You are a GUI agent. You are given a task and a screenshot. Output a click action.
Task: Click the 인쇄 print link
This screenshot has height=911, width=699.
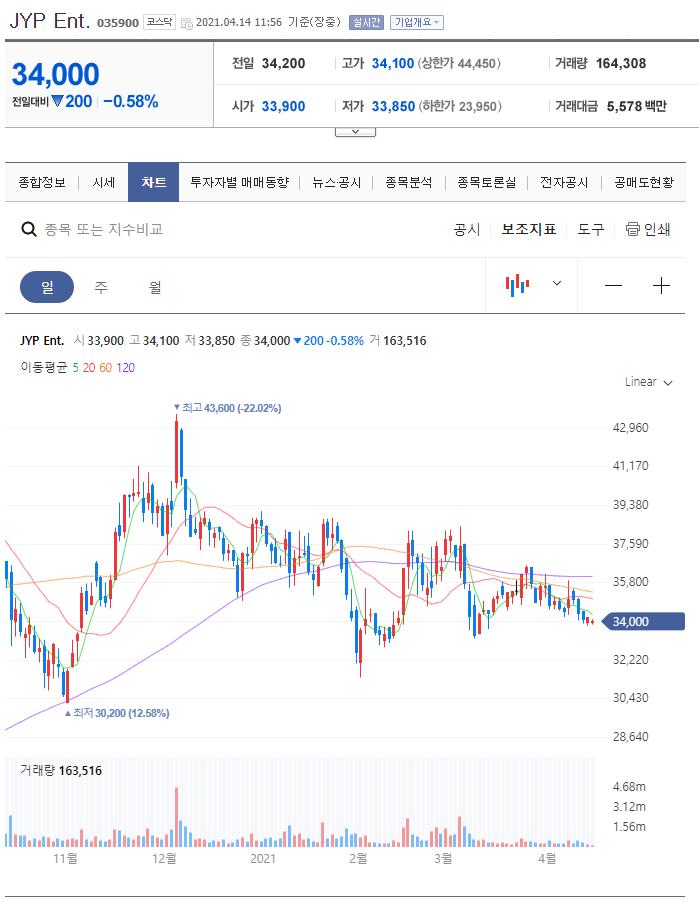pyautogui.click(x=657, y=229)
